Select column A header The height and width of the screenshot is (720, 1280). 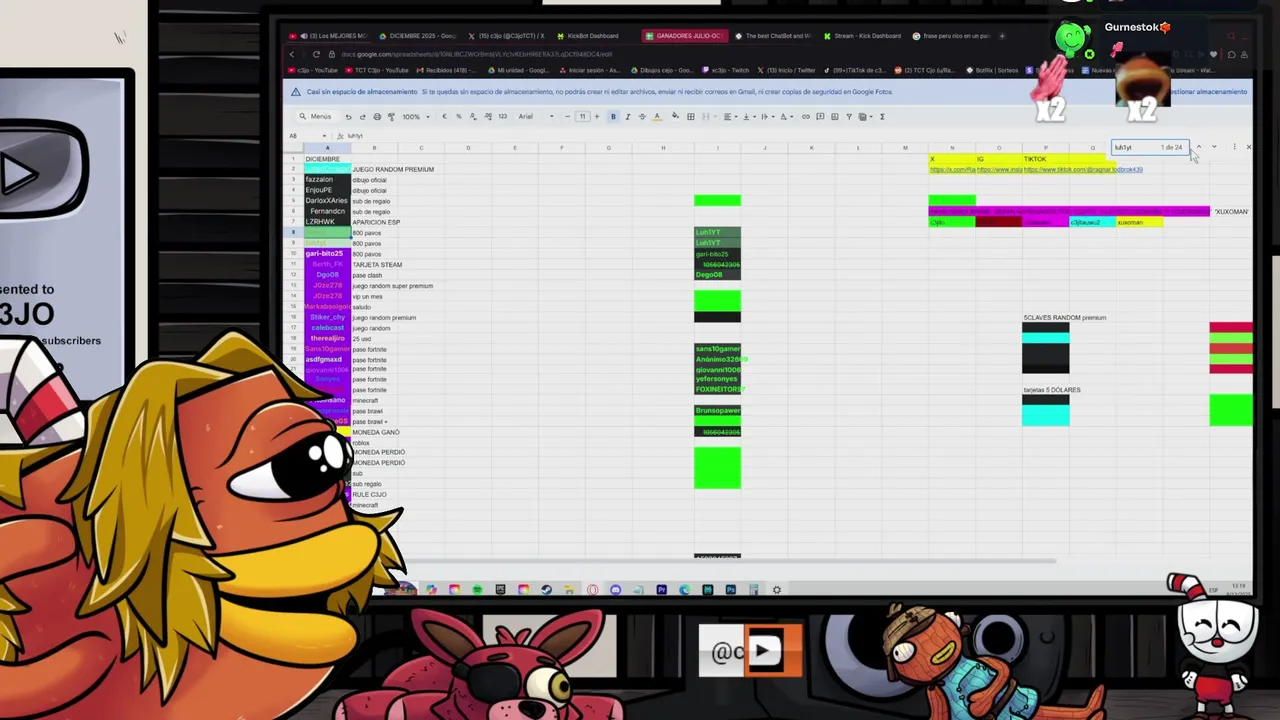(x=327, y=148)
